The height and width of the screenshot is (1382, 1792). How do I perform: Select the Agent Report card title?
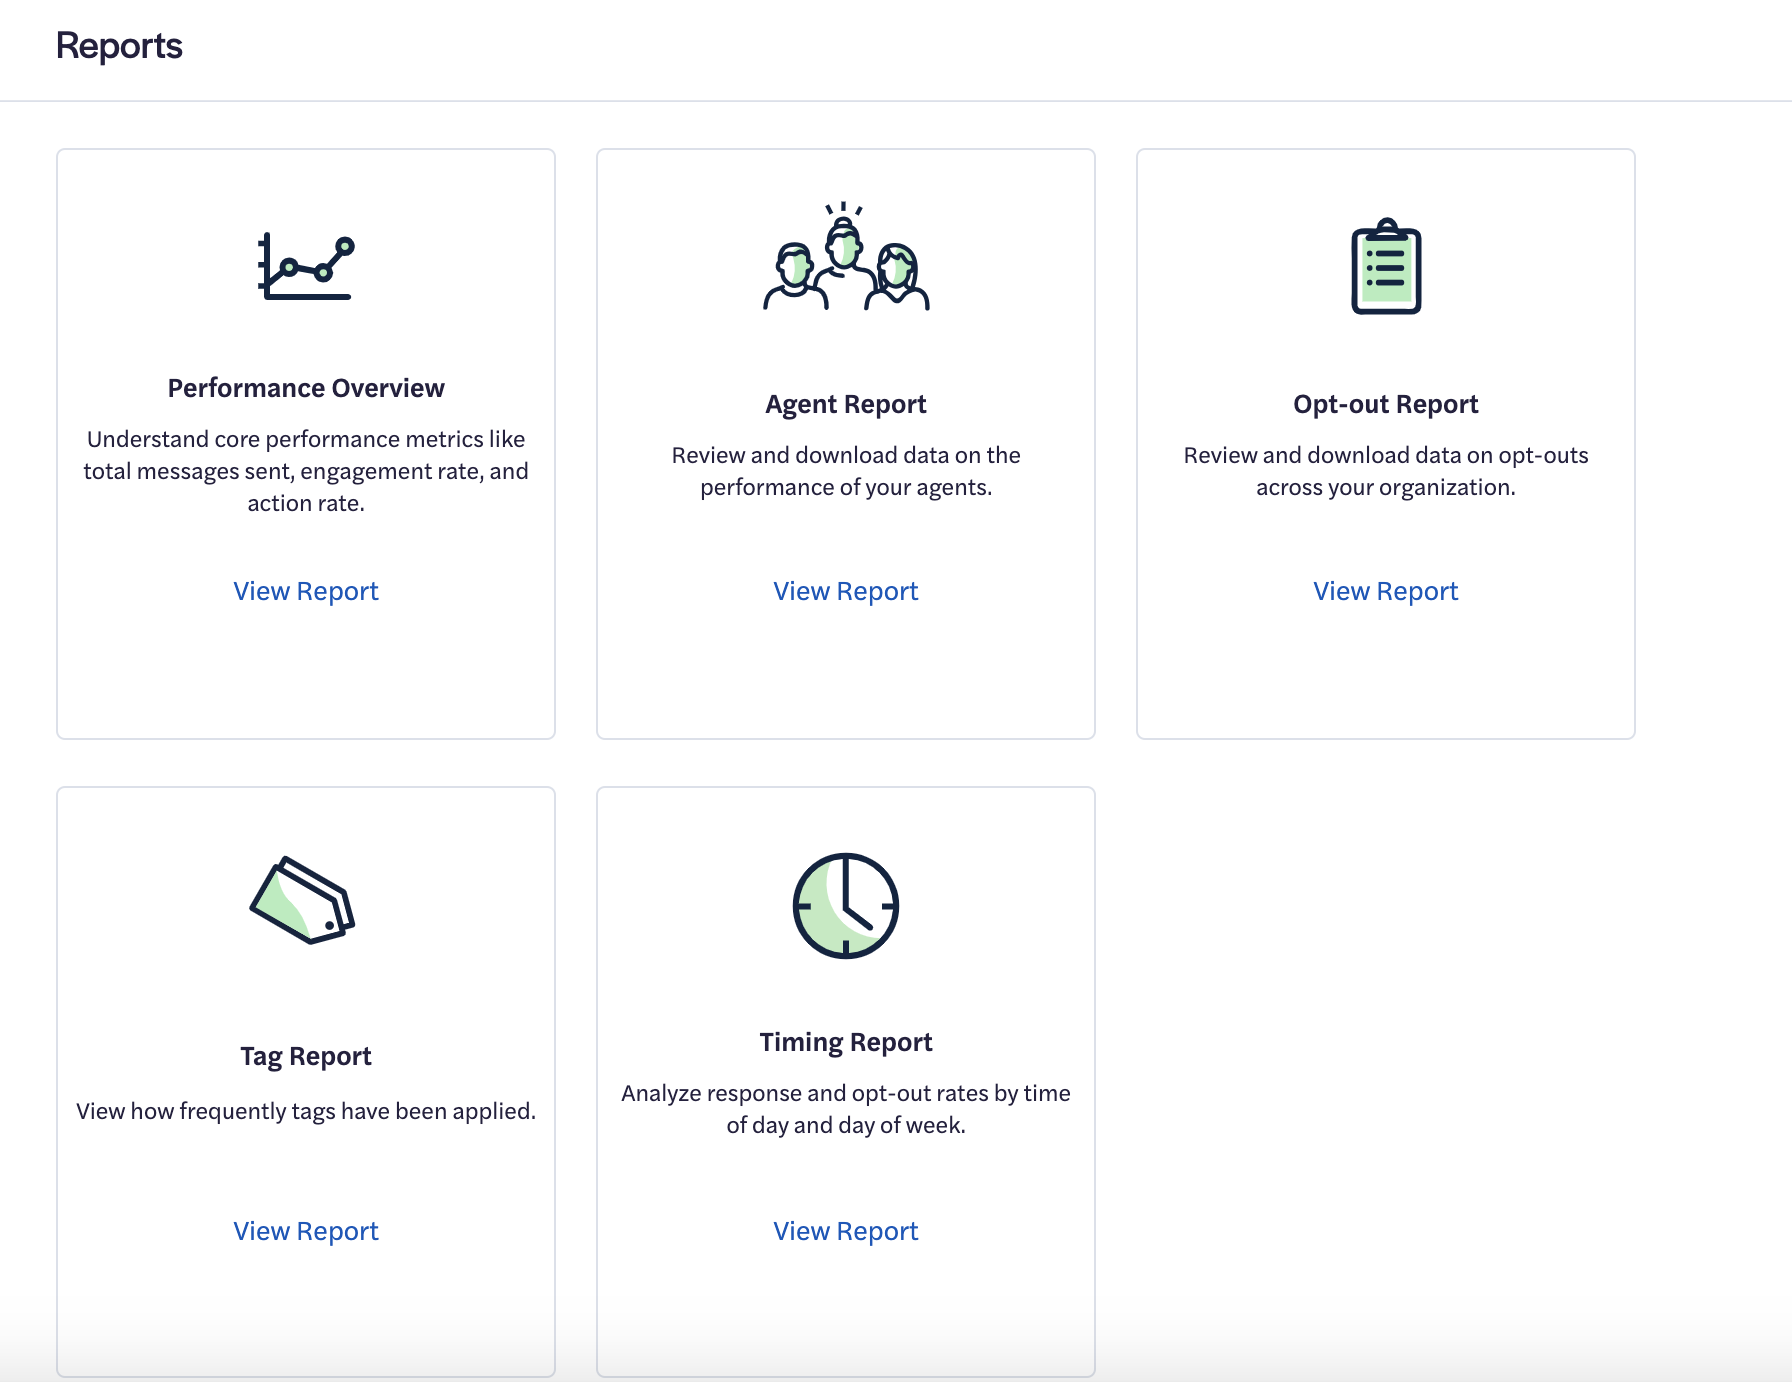coord(846,404)
